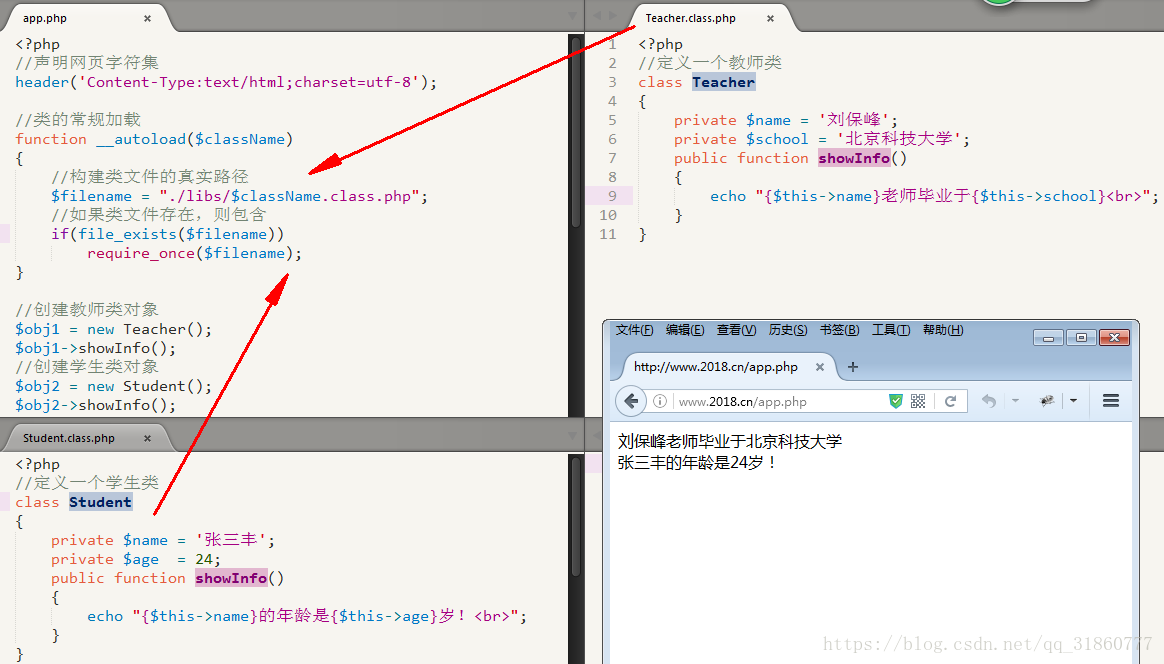The width and height of the screenshot is (1164, 664).
Task: Click the browser back arrow button
Action: click(630, 401)
